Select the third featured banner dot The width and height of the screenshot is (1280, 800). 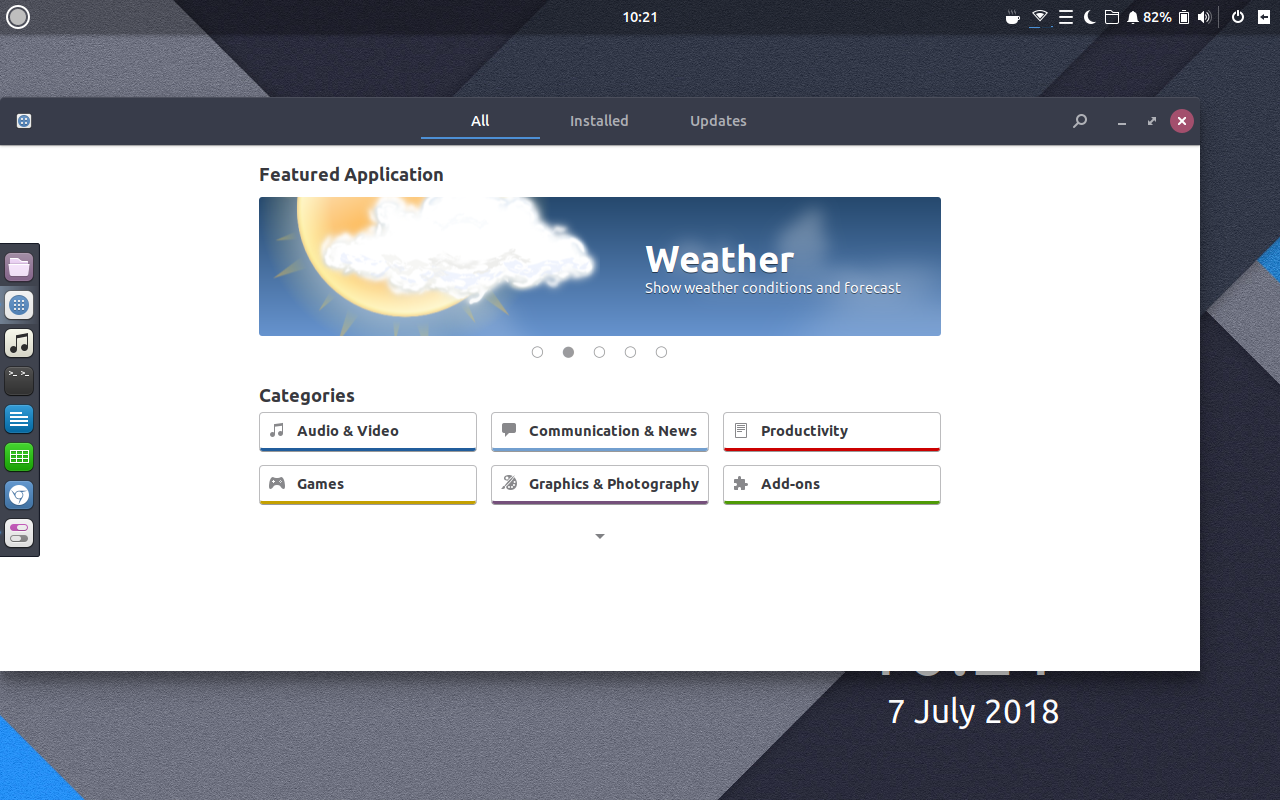[599, 352]
